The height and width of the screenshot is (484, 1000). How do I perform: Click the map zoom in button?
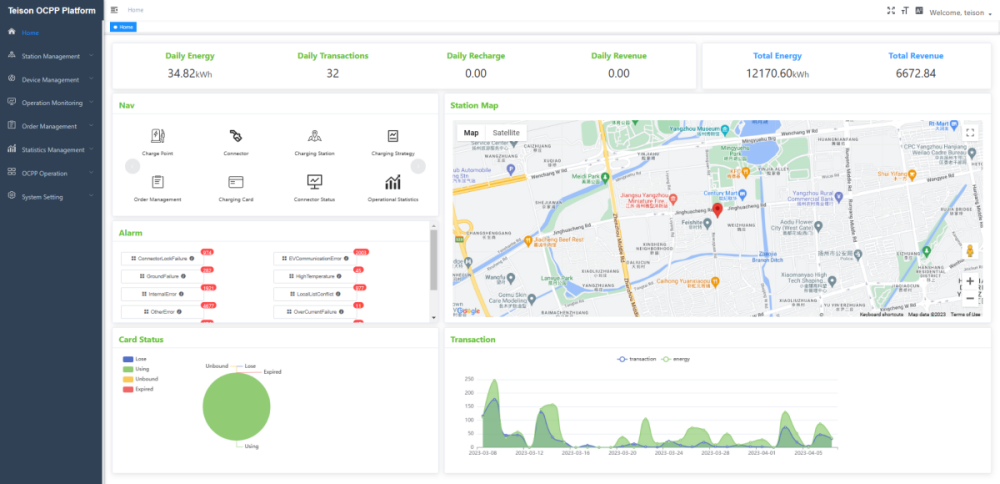969,281
